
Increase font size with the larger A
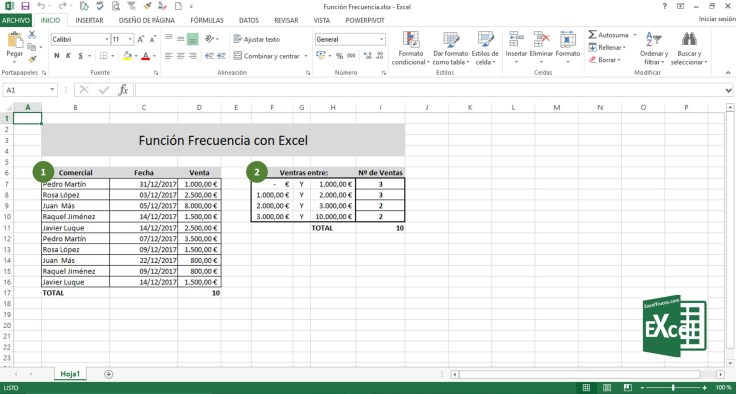(141, 39)
